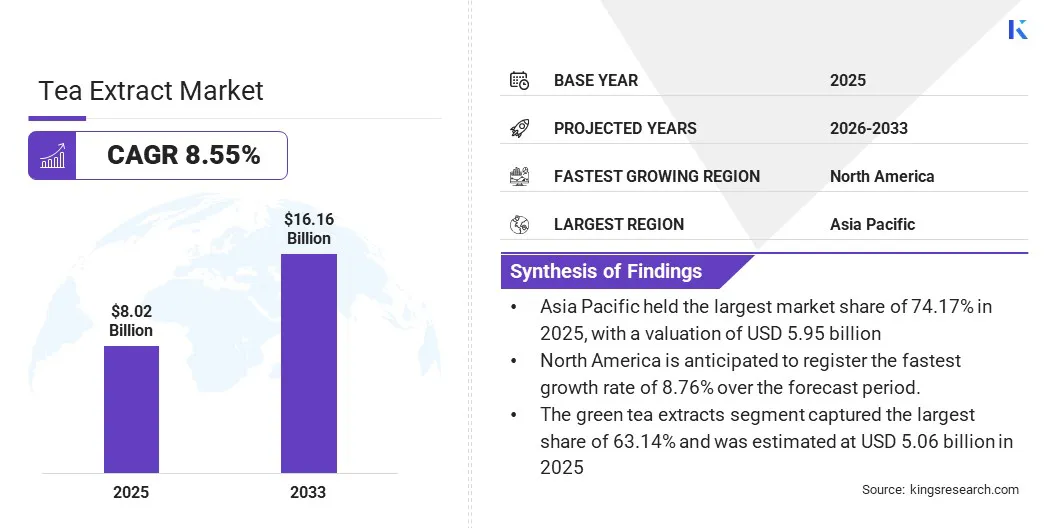Click the Synthesis of Findings banner
This screenshot has height=528, width=1056.
[x=627, y=271]
